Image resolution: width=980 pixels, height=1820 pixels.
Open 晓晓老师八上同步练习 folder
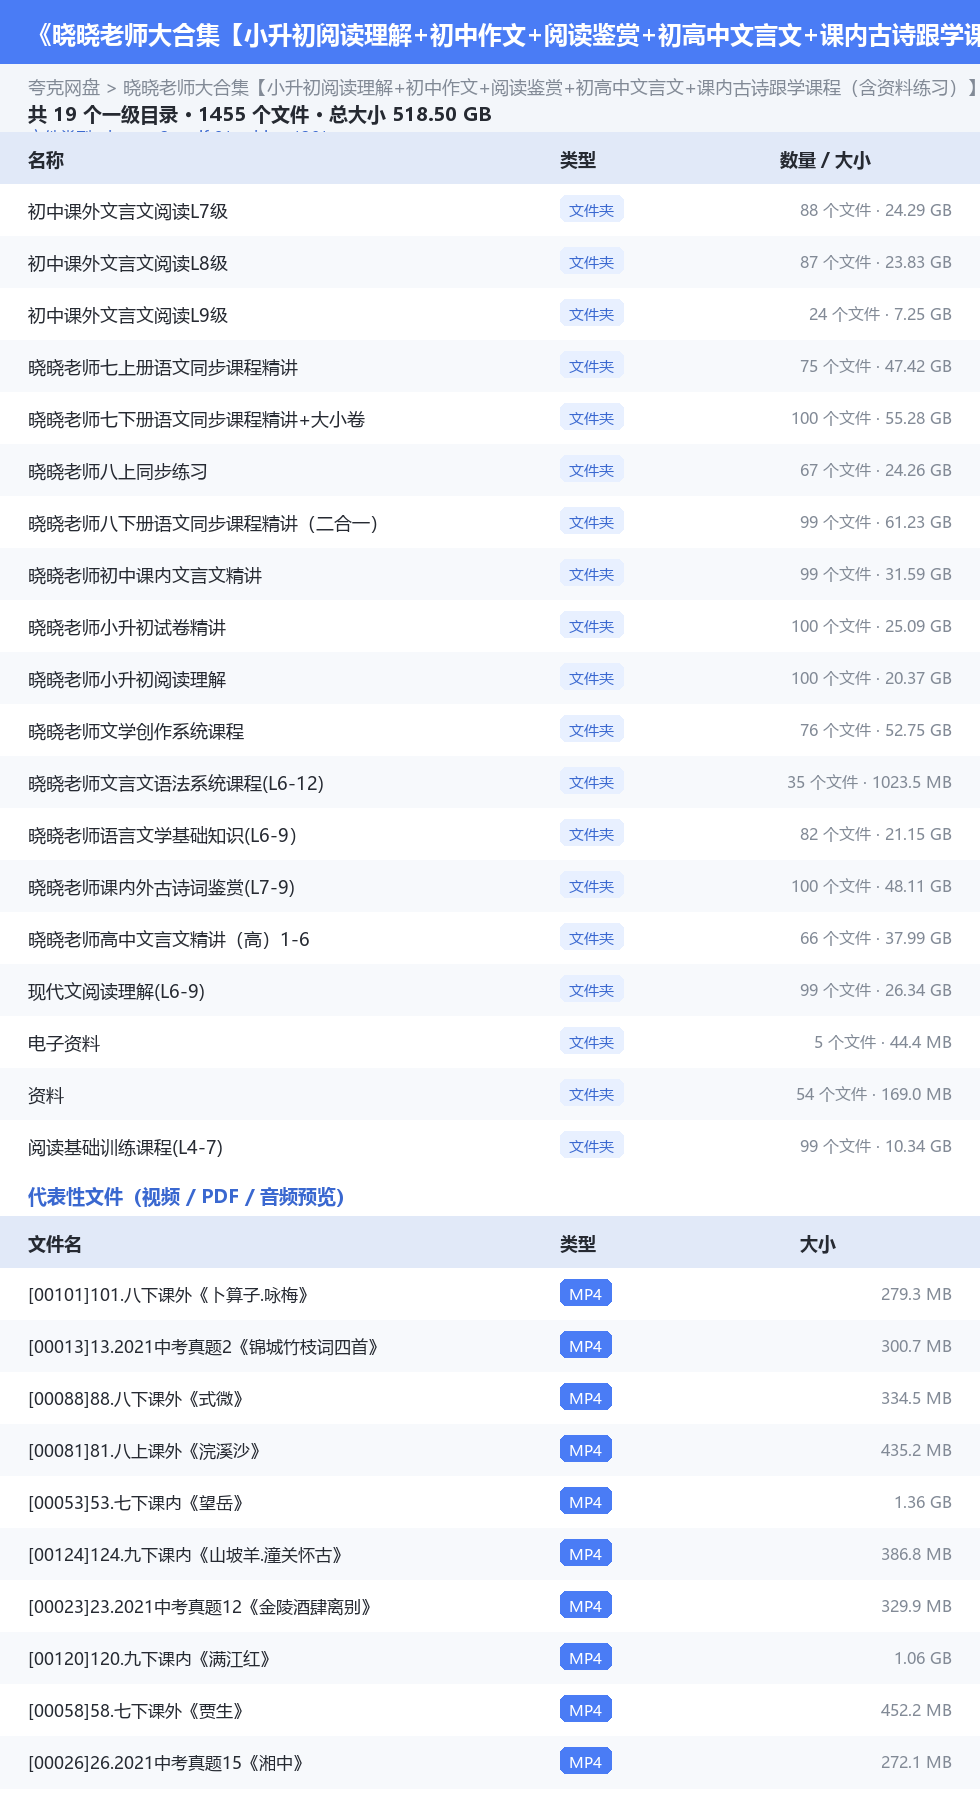click(118, 471)
